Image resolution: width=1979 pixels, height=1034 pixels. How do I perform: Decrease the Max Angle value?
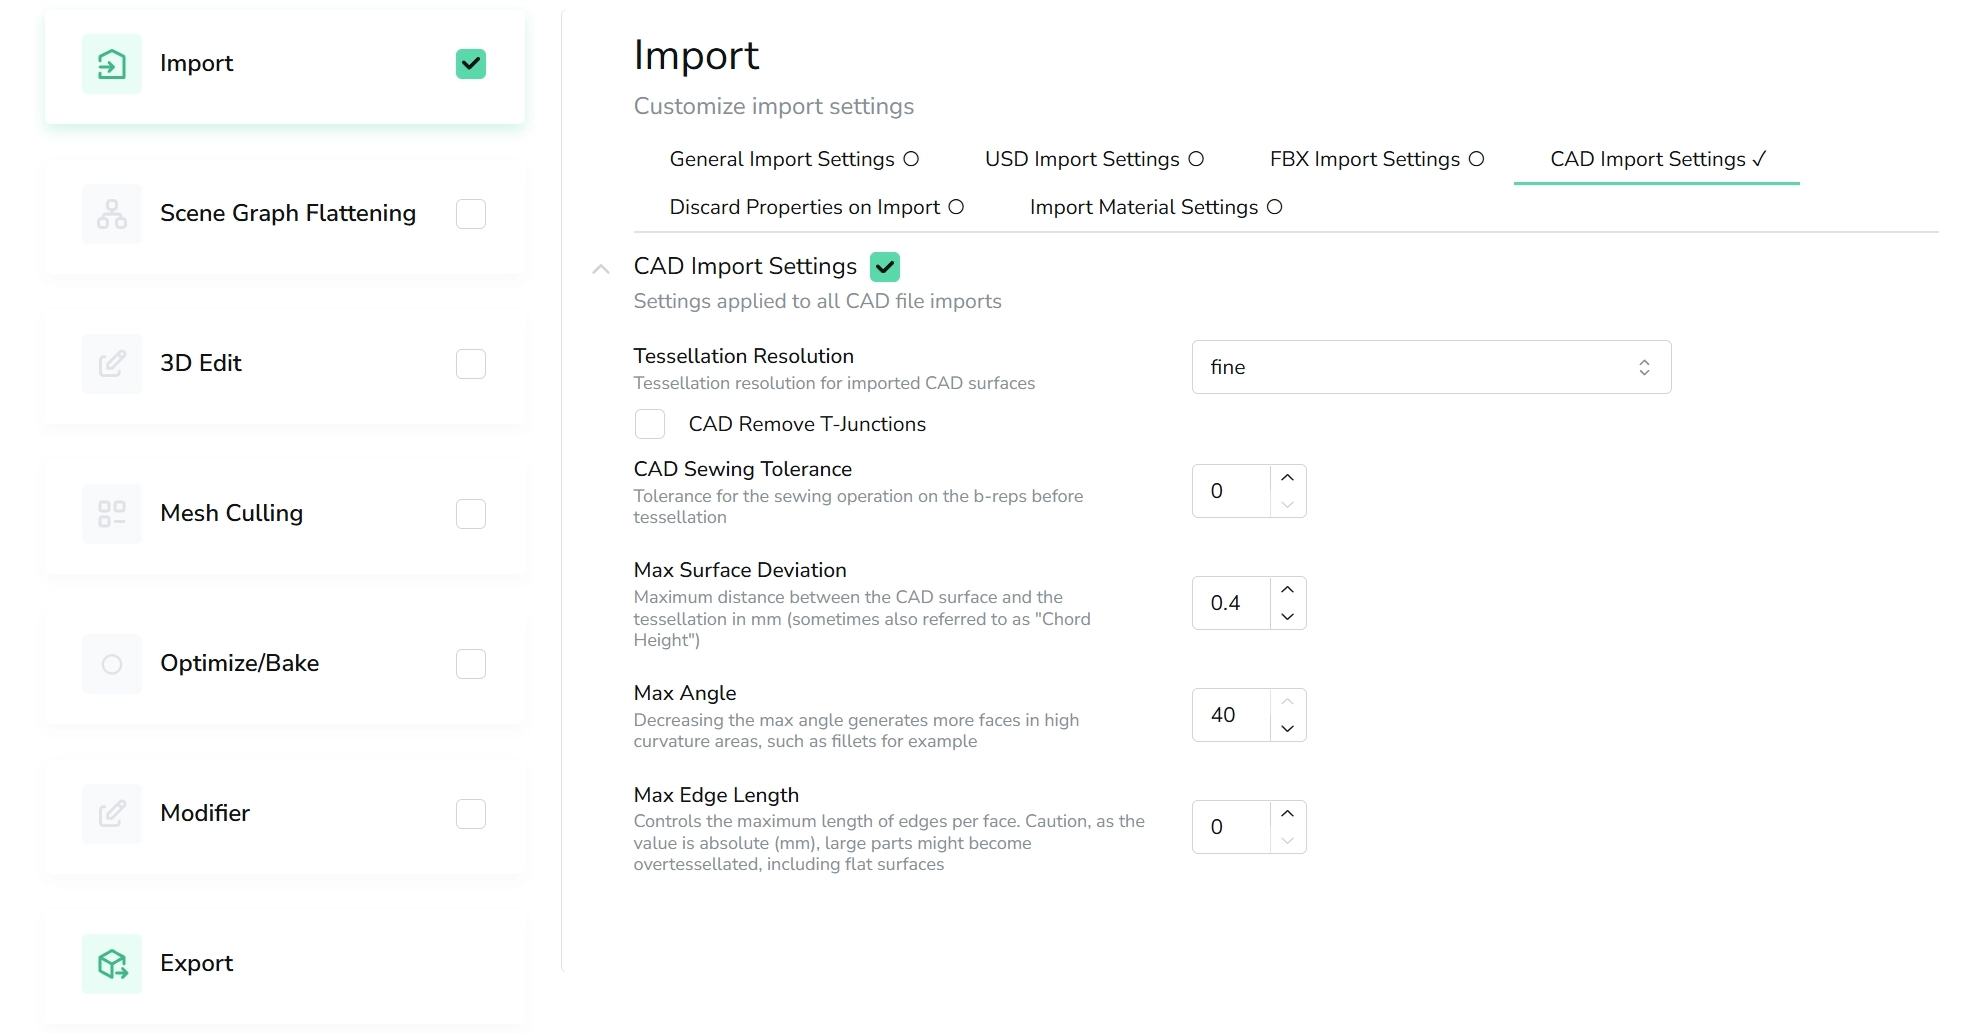[x=1287, y=729]
